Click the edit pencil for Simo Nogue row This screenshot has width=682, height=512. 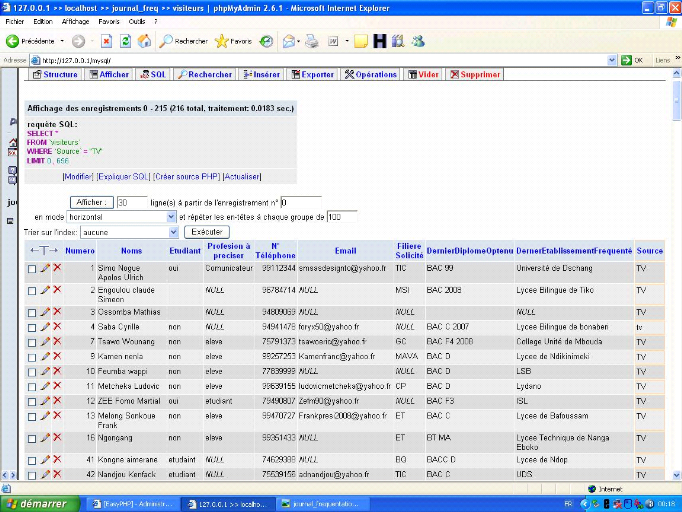coord(44,268)
